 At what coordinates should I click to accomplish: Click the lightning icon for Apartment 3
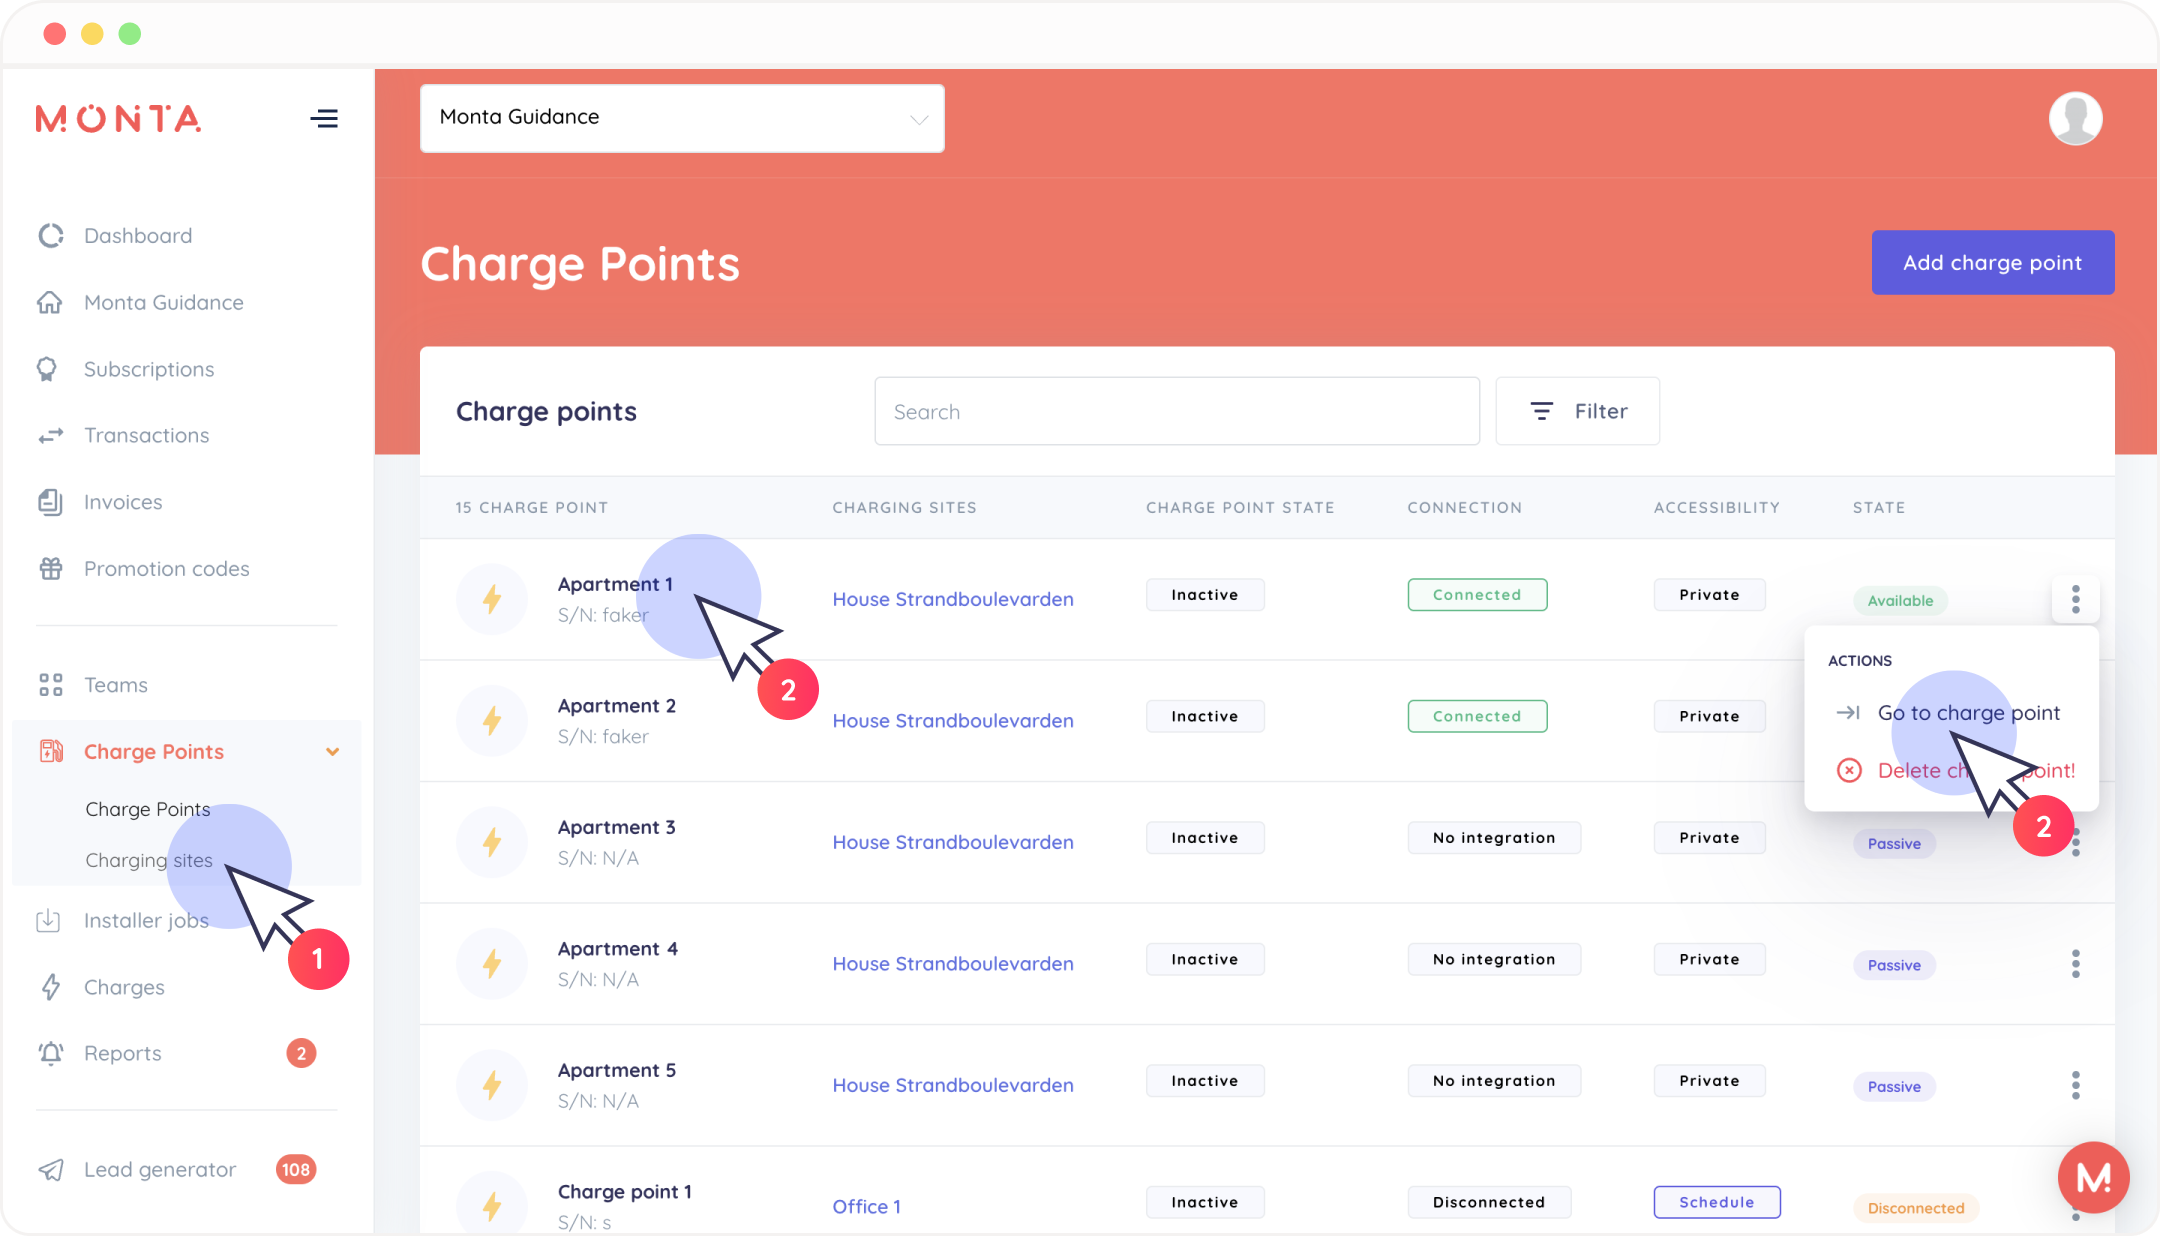coord(492,842)
